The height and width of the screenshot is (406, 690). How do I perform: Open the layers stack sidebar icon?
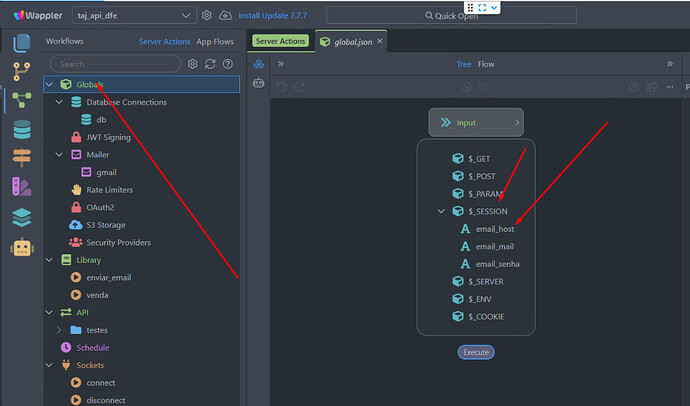point(21,217)
